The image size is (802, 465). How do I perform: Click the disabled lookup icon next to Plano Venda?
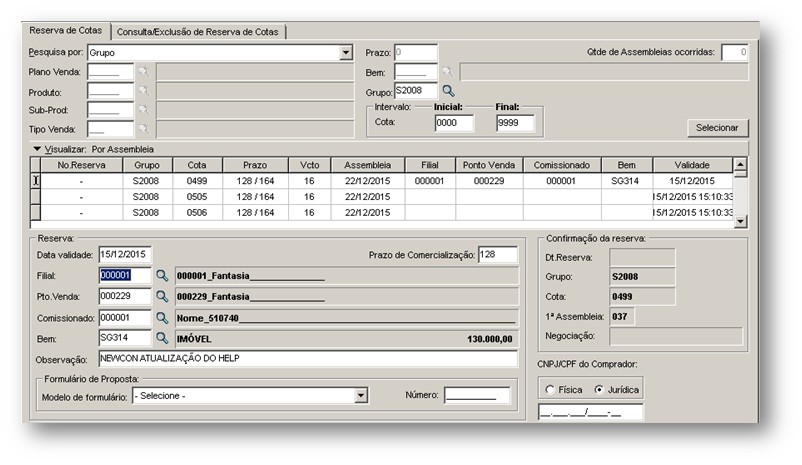click(x=144, y=72)
